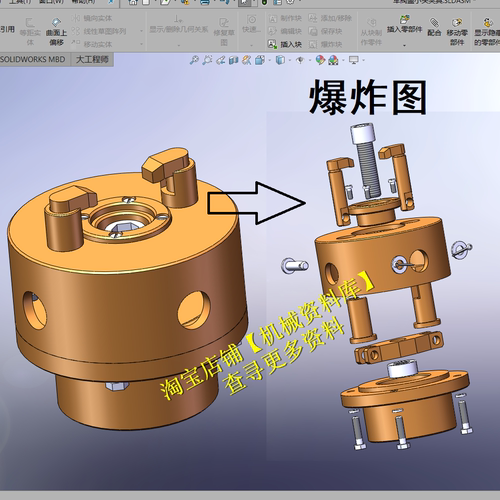Click 配合 mate tool
Image resolution: width=500 pixels, height=500 pixels.
coord(434,27)
